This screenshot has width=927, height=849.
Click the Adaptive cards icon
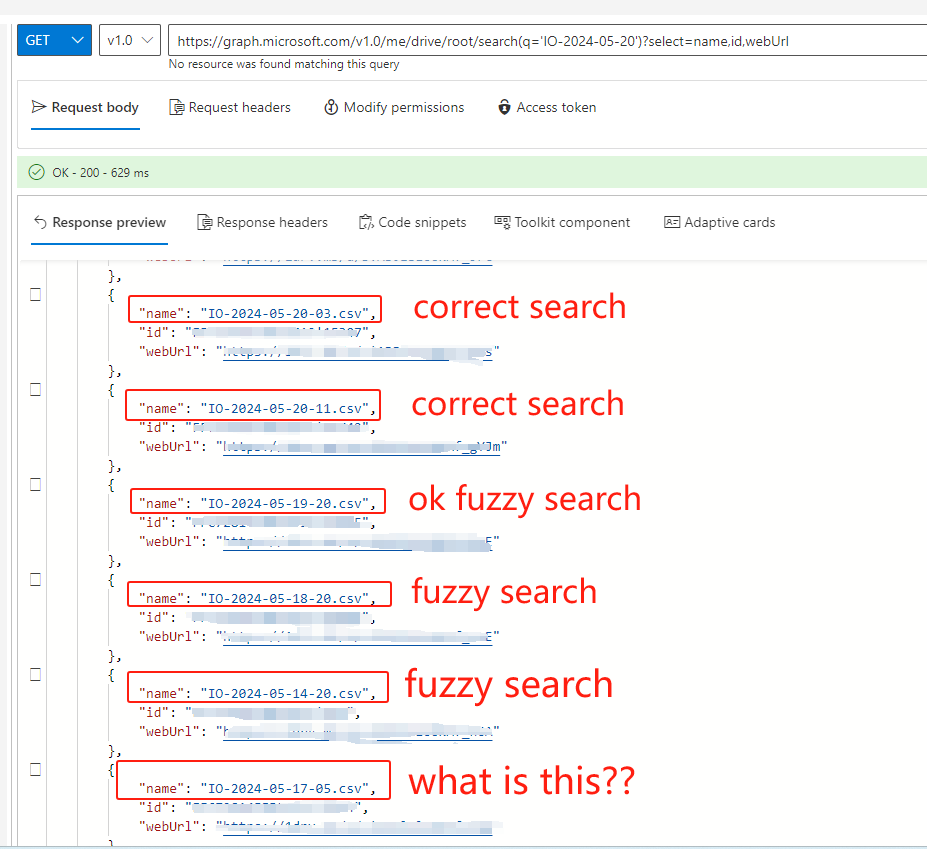(672, 222)
